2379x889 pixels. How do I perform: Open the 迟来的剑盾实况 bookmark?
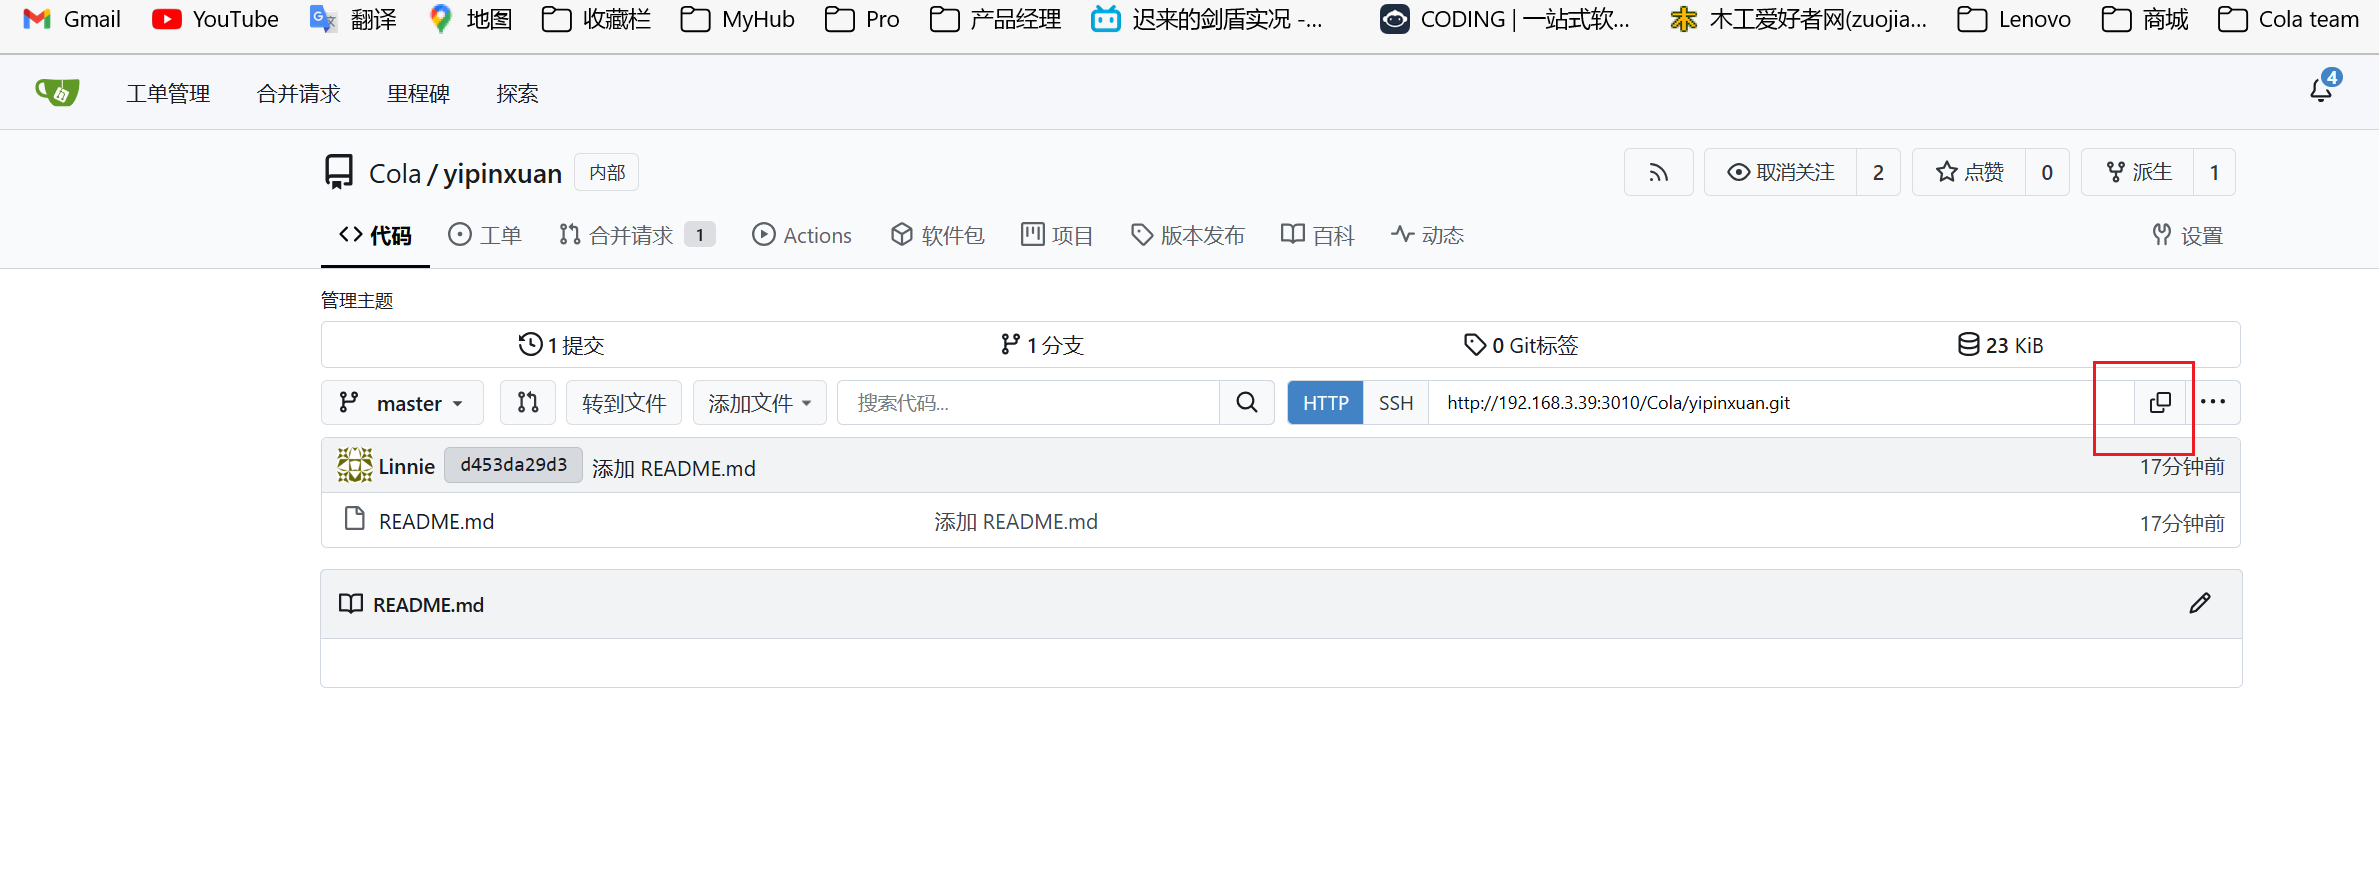(1206, 19)
